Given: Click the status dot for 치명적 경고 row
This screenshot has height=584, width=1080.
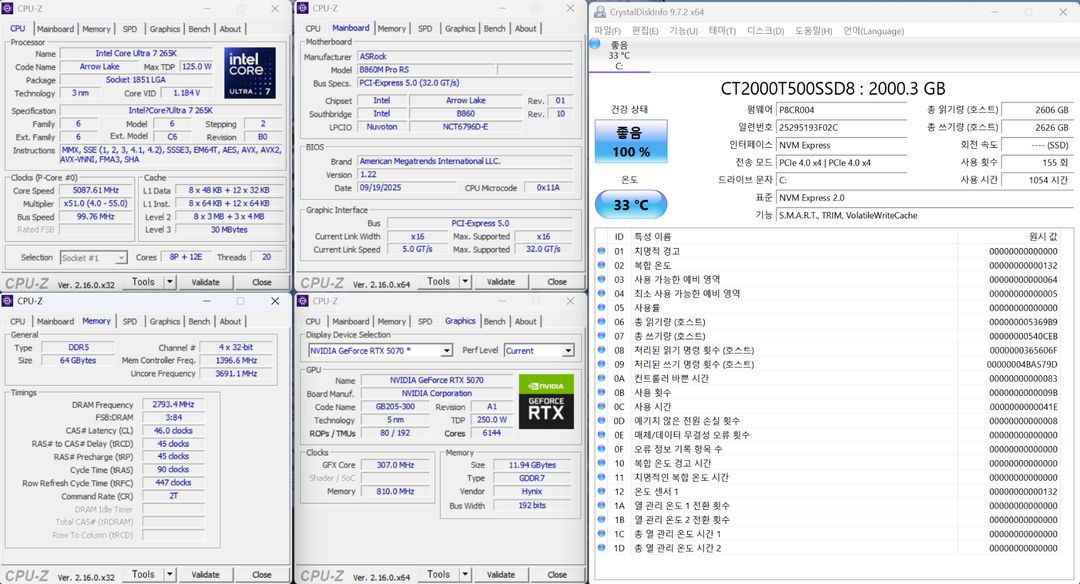Looking at the screenshot, I should [601, 251].
